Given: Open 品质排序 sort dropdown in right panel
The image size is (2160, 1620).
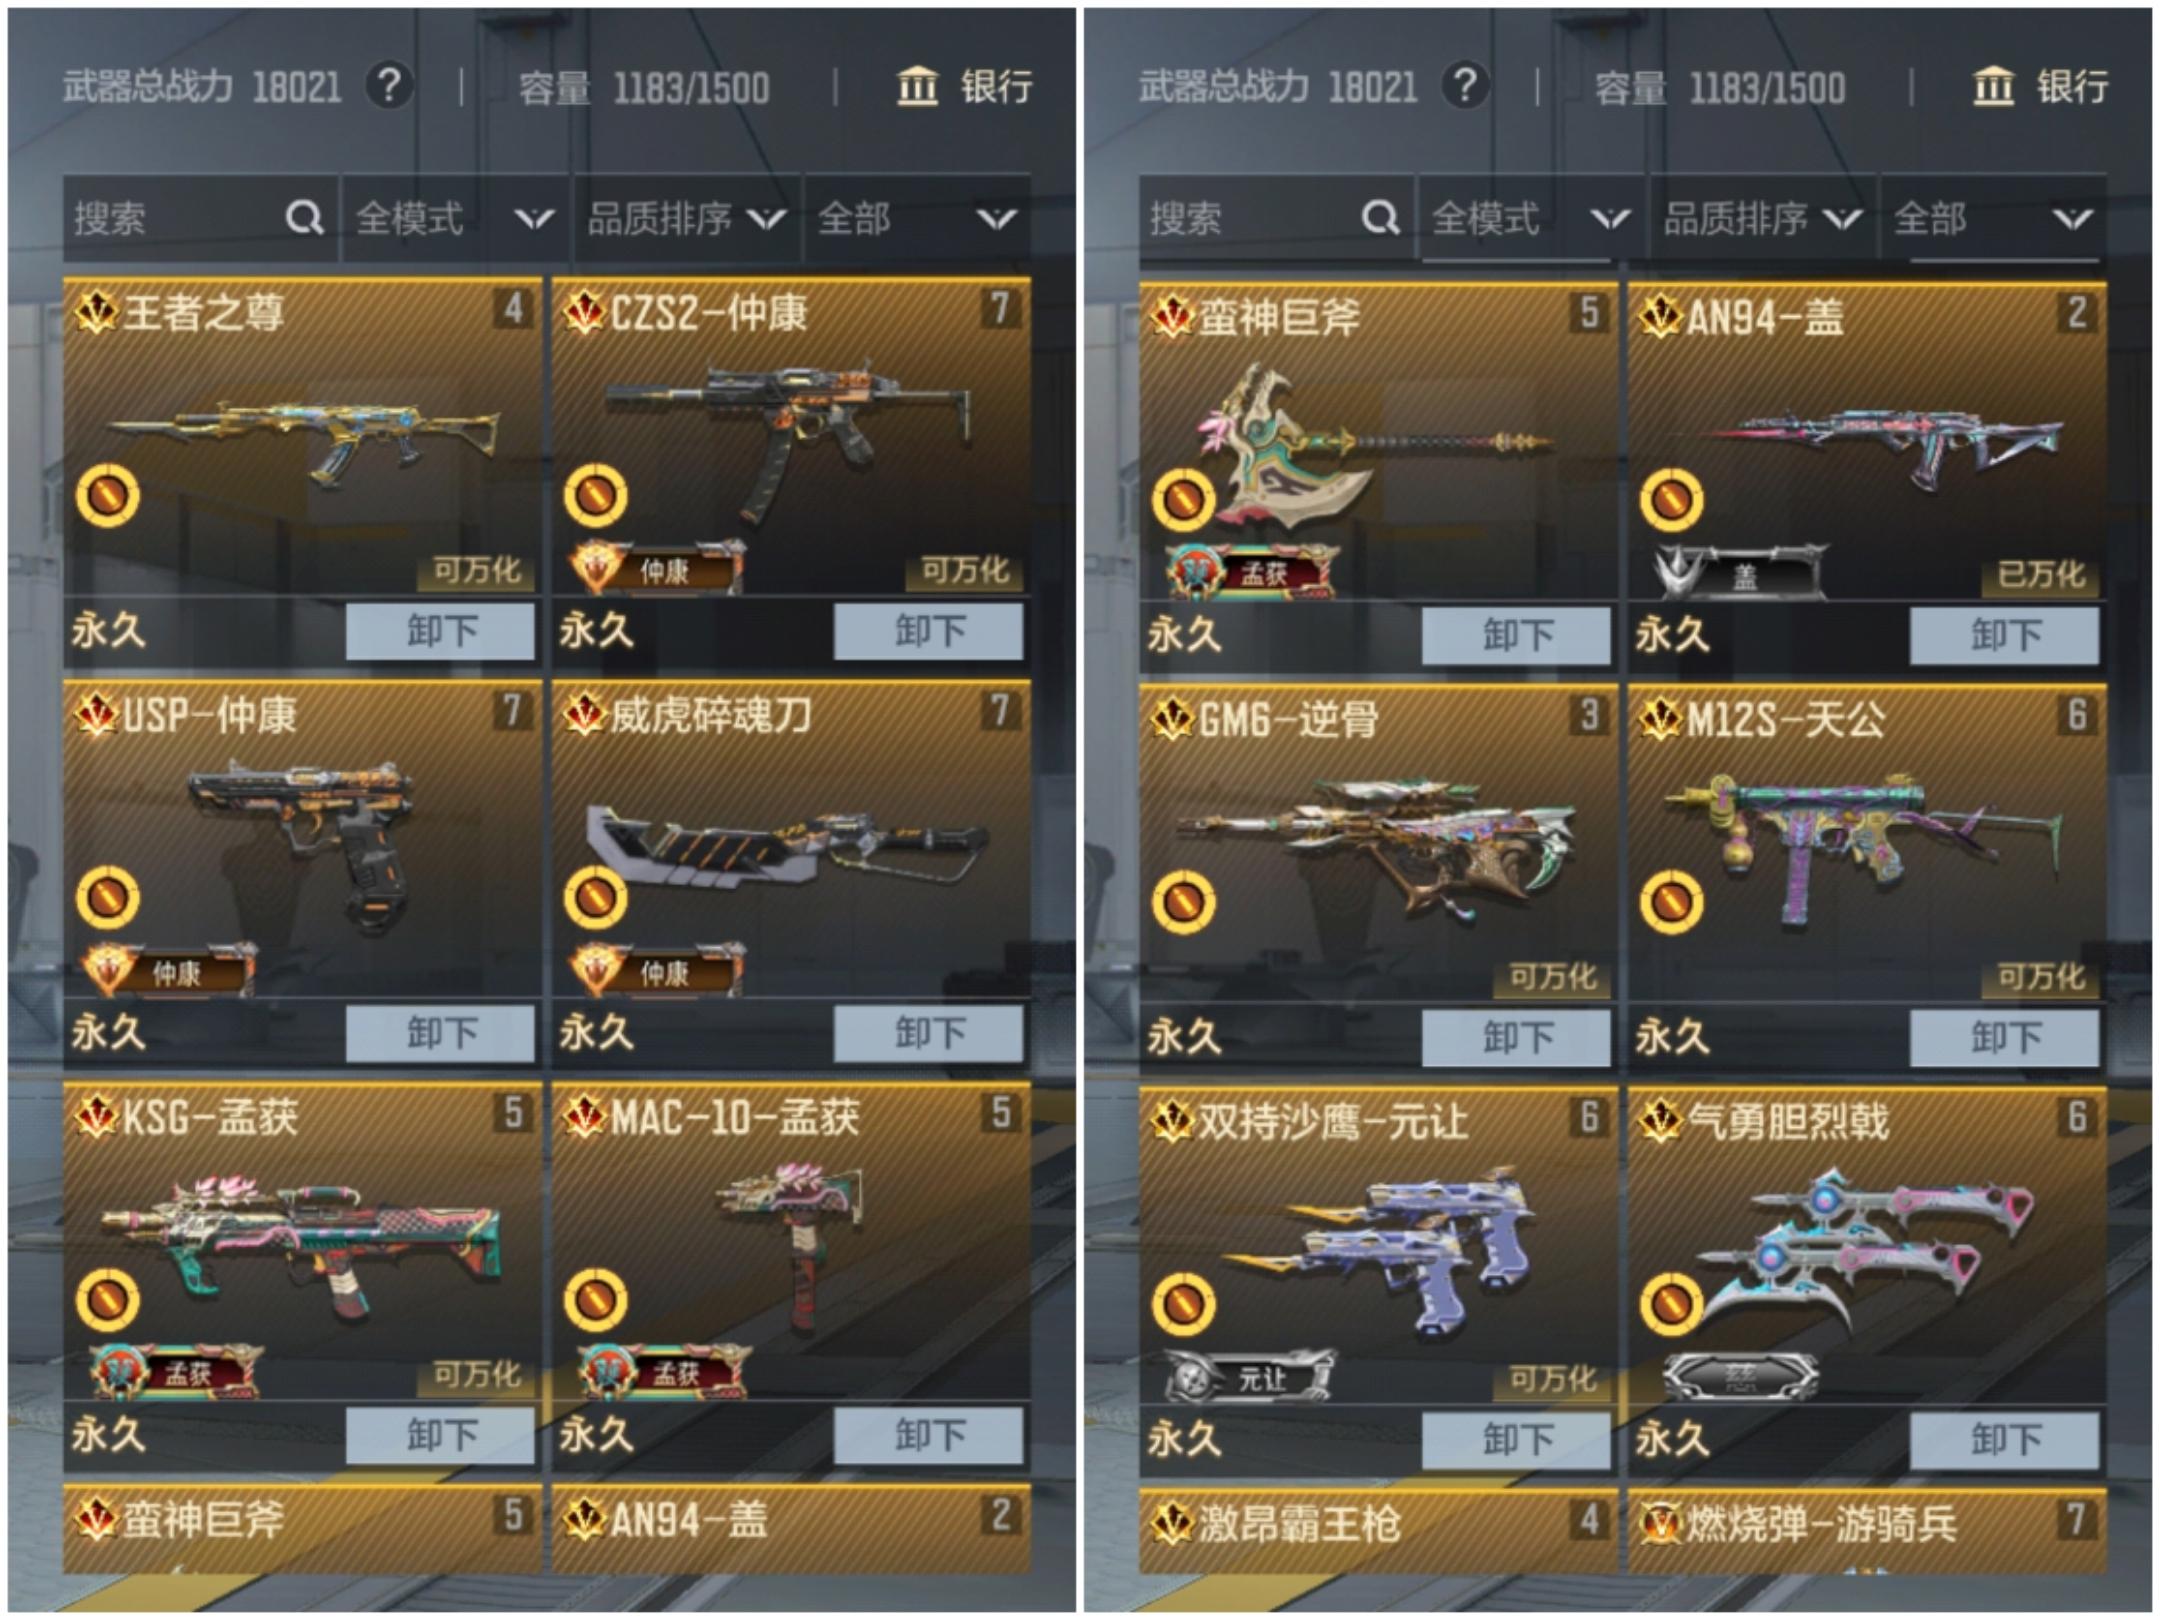Looking at the screenshot, I should [1762, 218].
